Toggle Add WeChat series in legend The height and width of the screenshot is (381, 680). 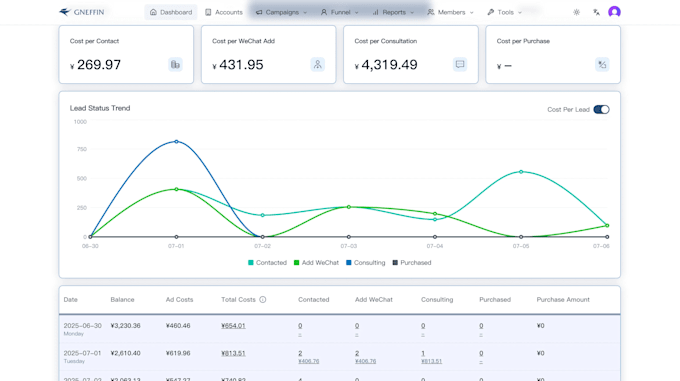click(x=316, y=263)
